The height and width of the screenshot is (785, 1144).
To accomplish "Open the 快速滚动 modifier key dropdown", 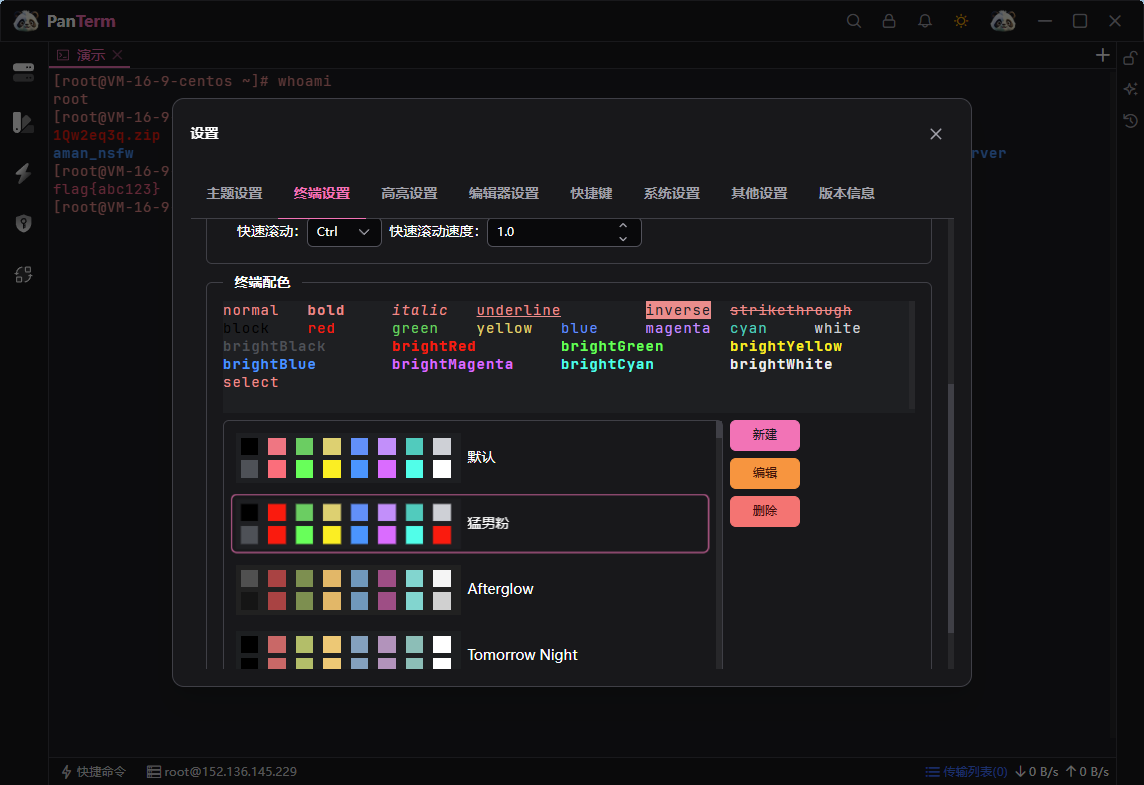I will [344, 231].
